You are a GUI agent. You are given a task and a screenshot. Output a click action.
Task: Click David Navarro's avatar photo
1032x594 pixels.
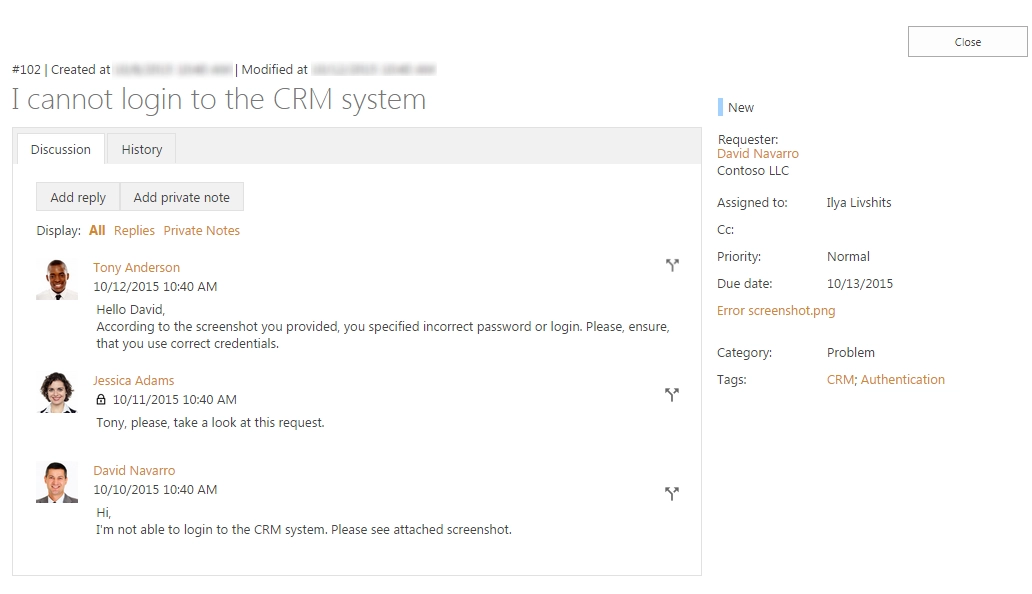point(57,483)
